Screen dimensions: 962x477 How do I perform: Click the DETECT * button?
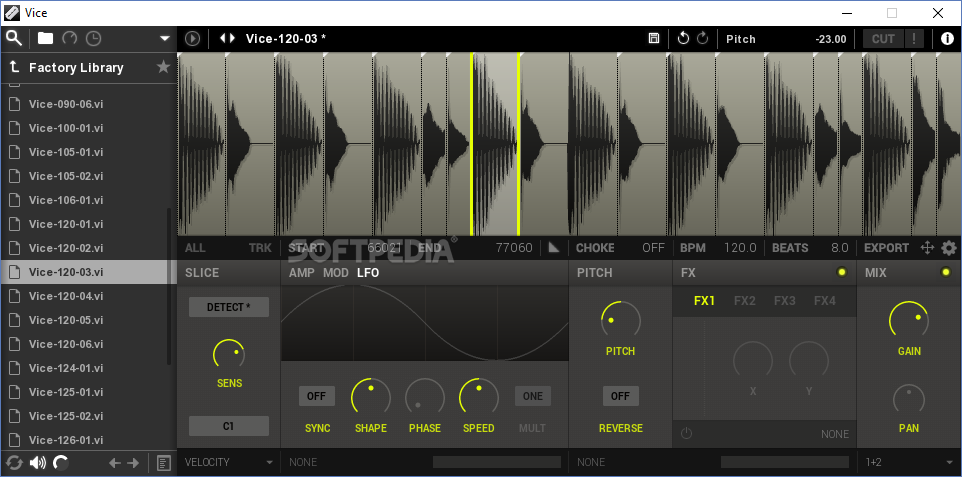pos(229,307)
